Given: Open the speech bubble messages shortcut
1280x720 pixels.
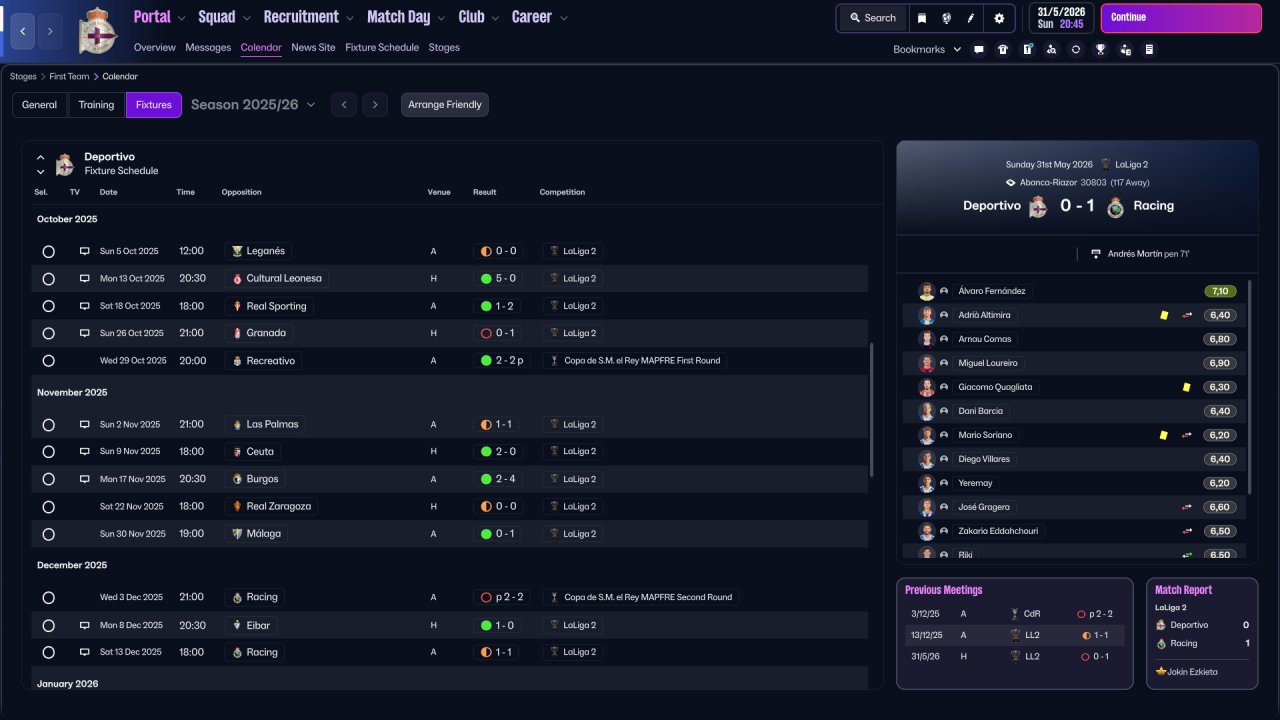Looking at the screenshot, I should pyautogui.click(x=978, y=49).
